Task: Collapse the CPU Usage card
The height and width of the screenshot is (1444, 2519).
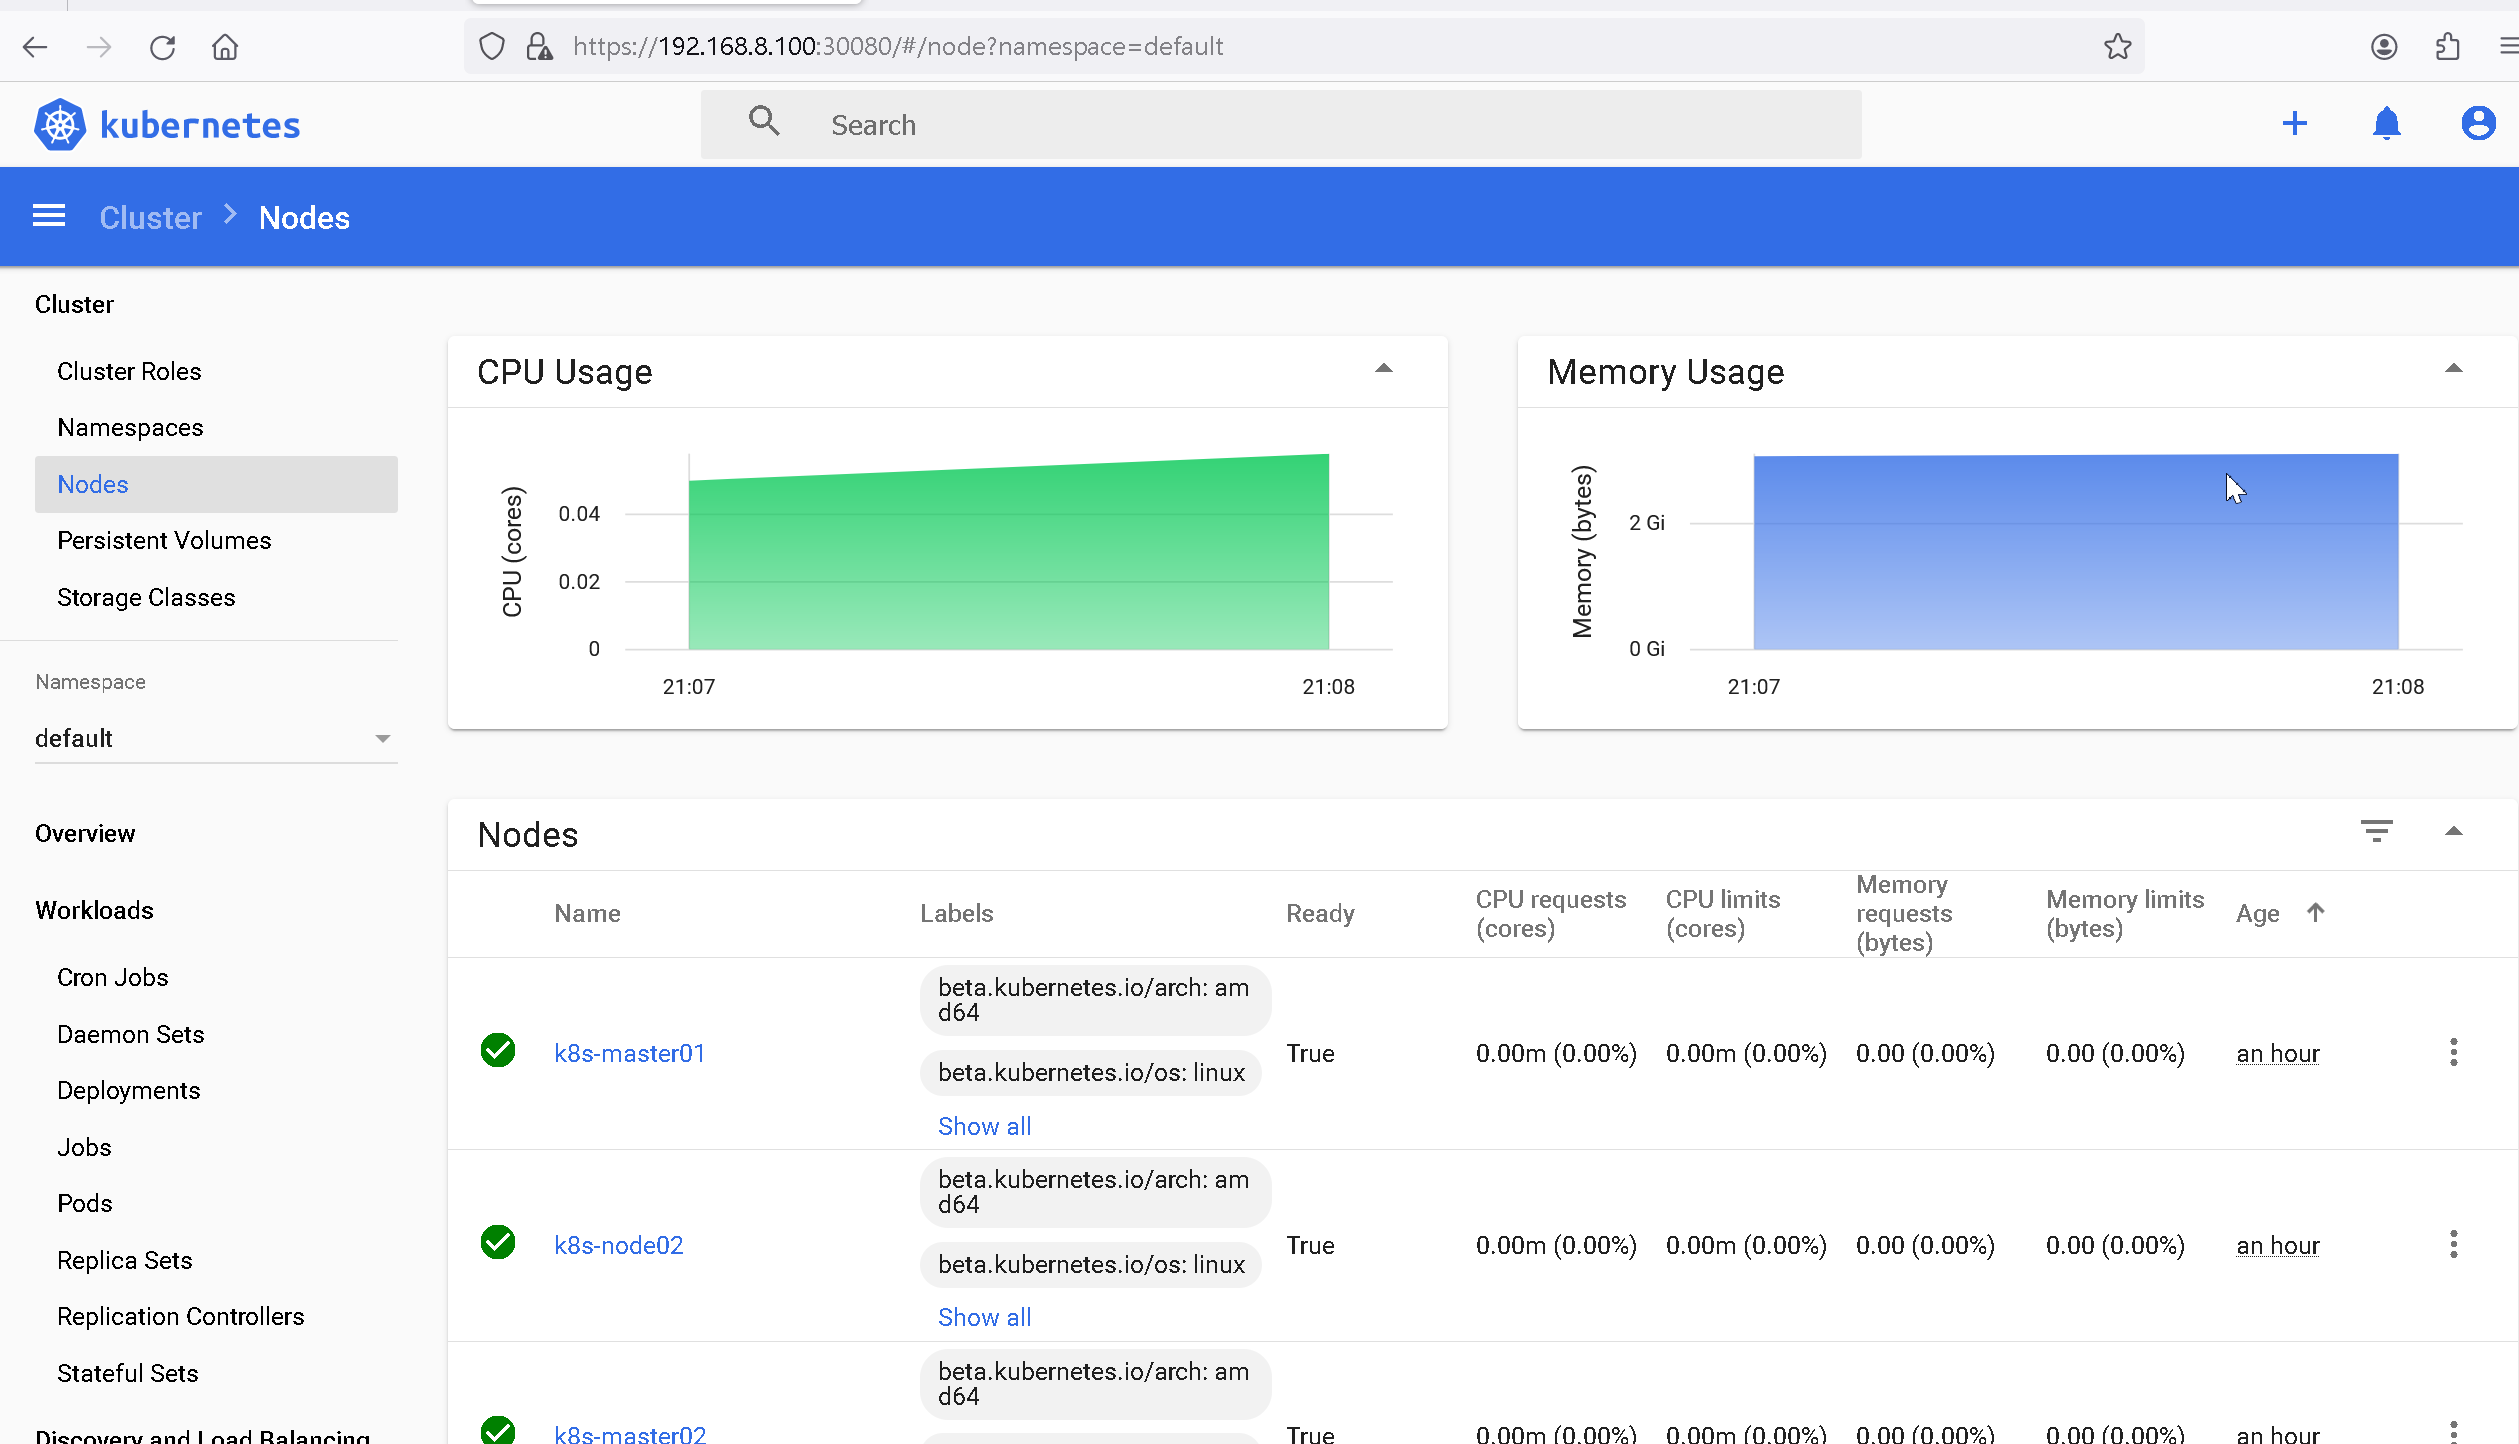Action: [1383, 369]
